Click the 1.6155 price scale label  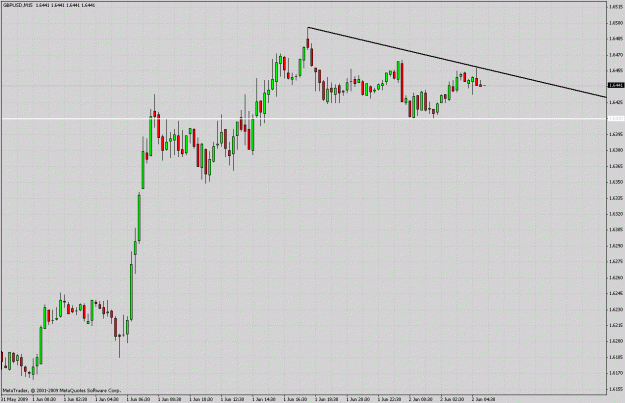tap(616, 389)
